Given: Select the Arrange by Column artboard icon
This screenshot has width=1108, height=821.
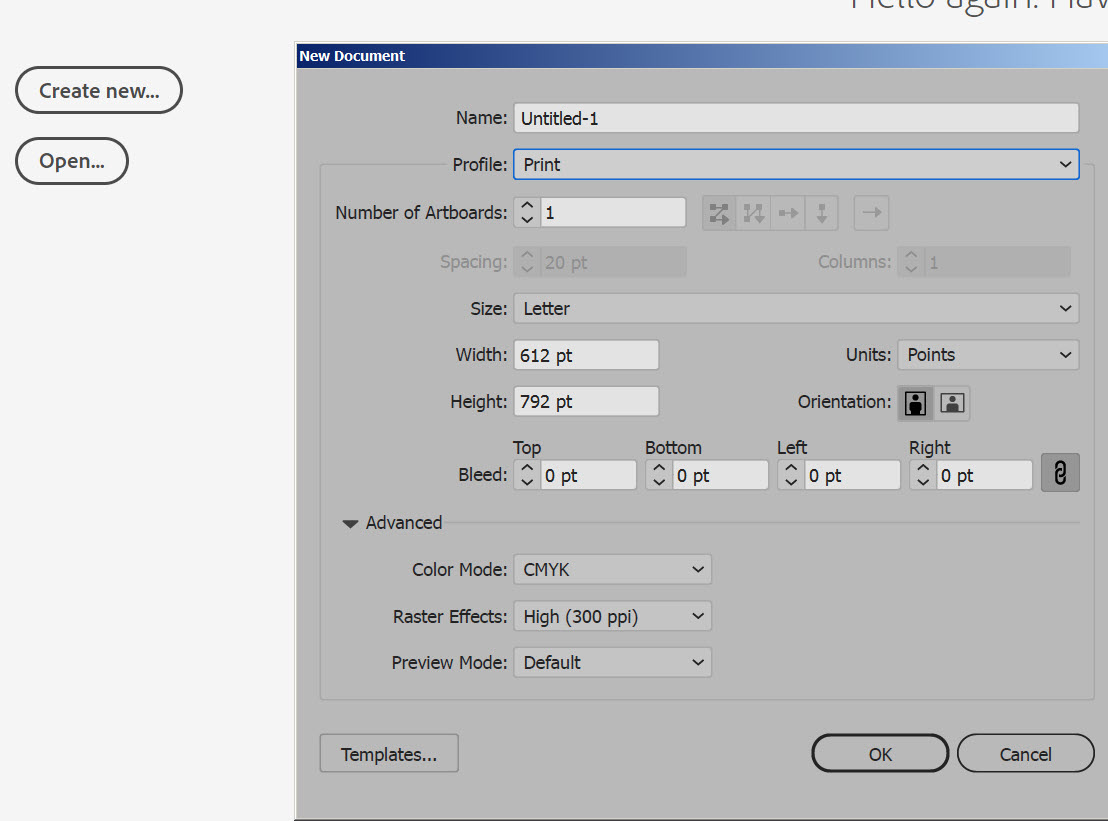Looking at the screenshot, I should (x=821, y=213).
